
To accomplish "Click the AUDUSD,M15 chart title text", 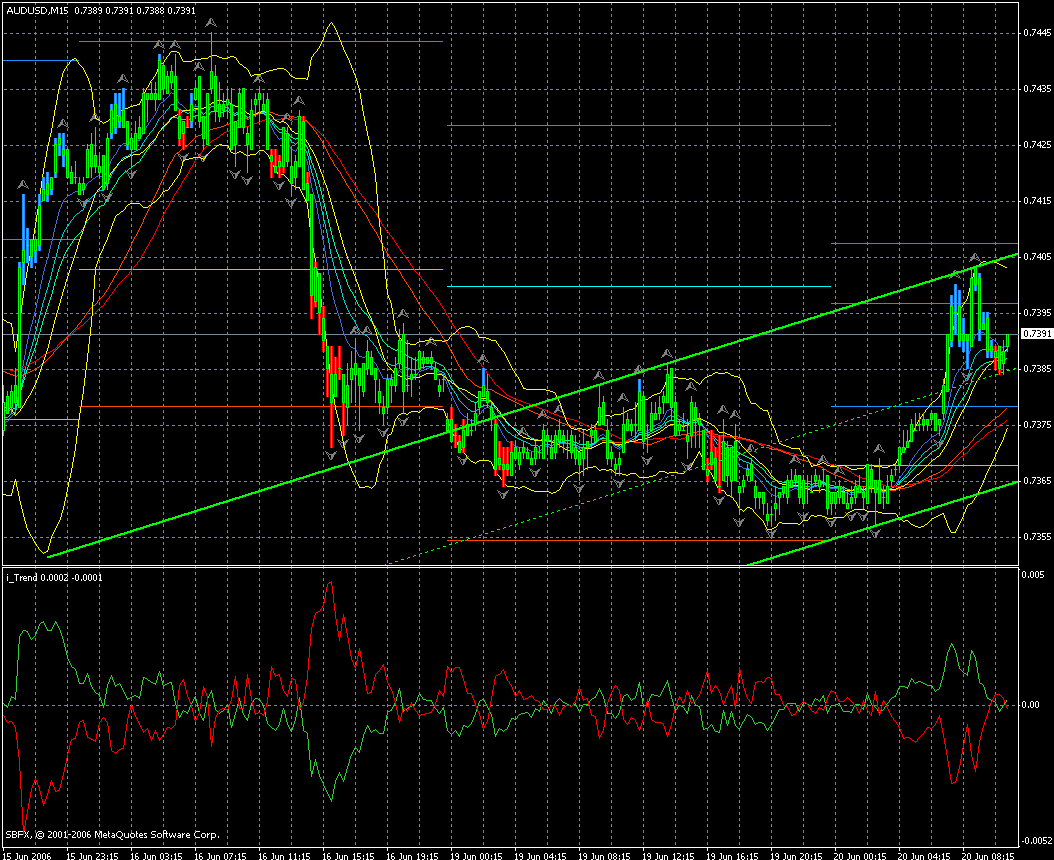I will (x=38, y=11).
